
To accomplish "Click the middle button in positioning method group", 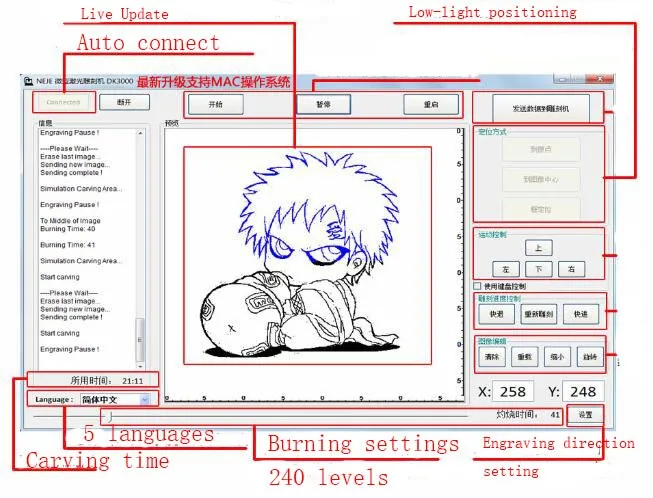I will (541, 179).
